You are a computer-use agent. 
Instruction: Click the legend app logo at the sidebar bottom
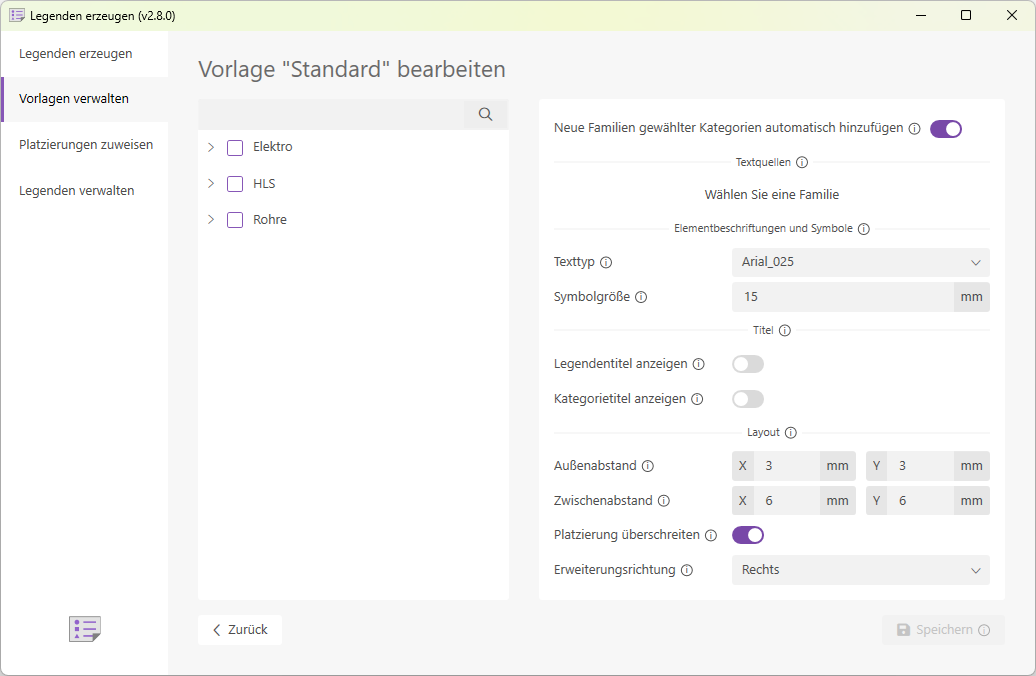point(84,628)
